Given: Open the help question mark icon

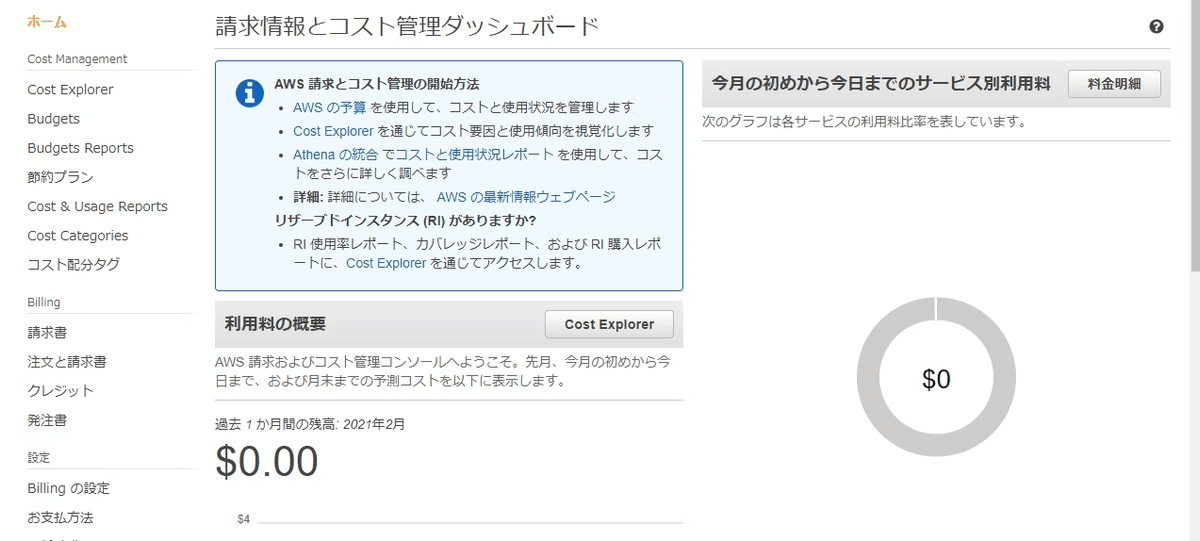Looking at the screenshot, I should (1157, 28).
